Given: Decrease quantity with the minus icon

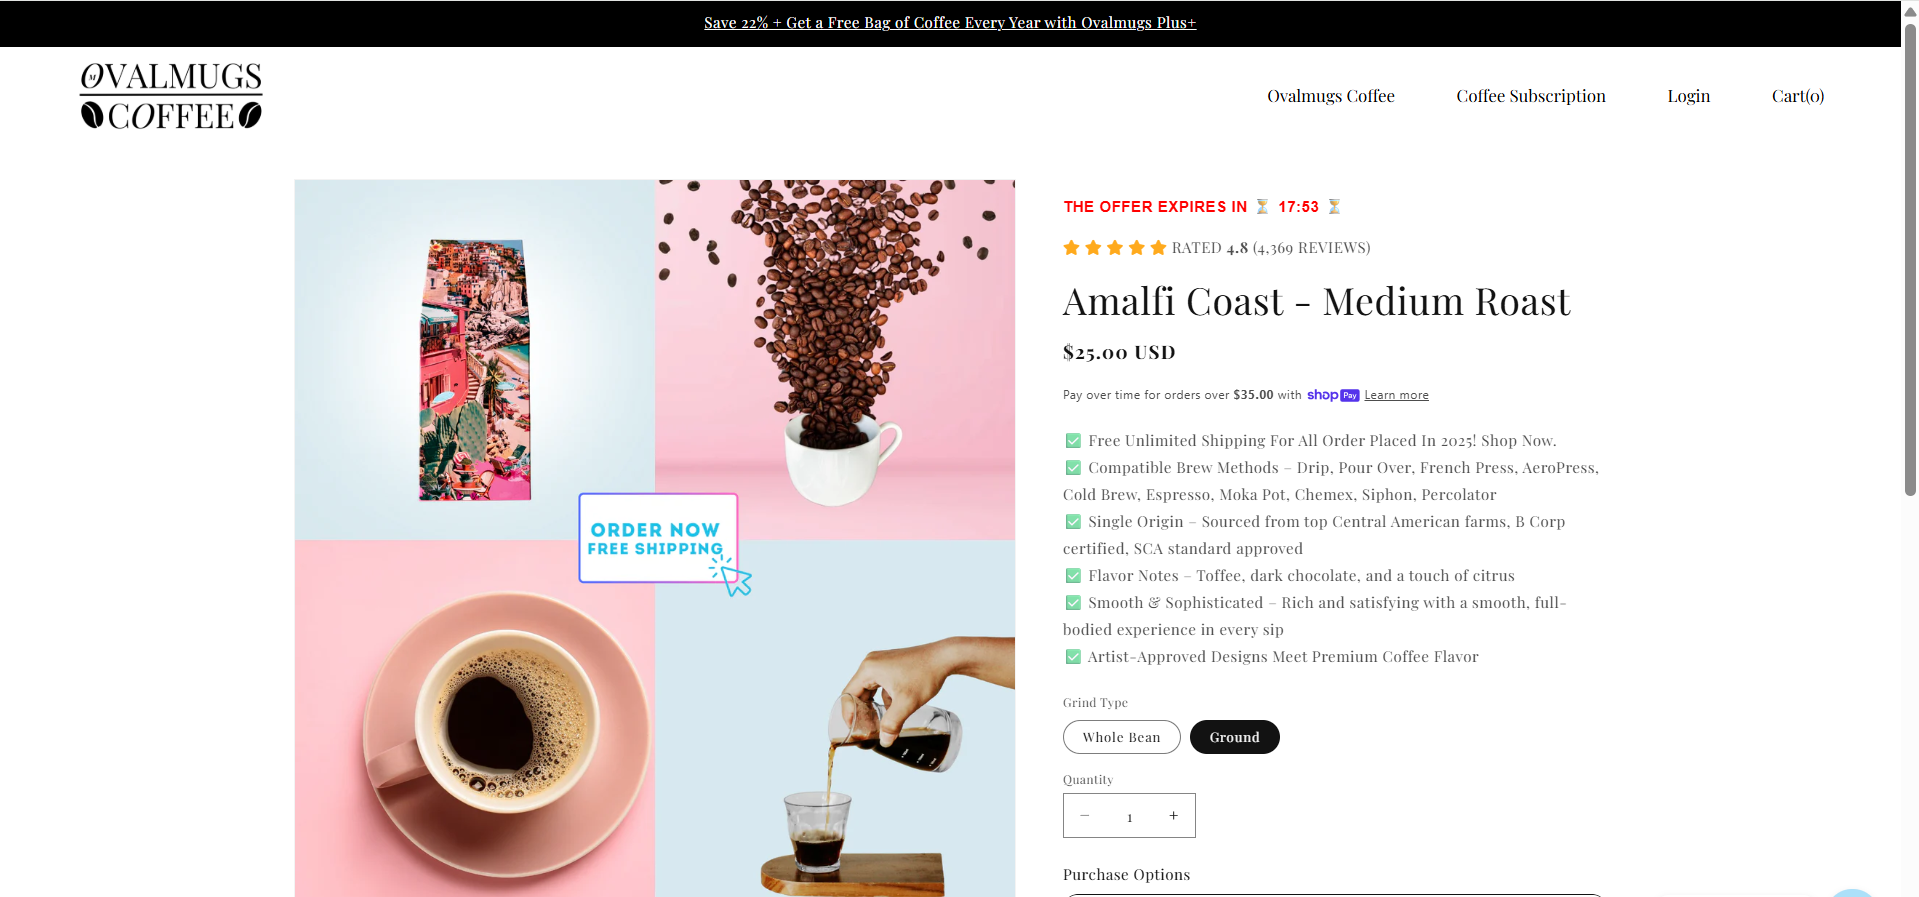Looking at the screenshot, I should (x=1085, y=816).
